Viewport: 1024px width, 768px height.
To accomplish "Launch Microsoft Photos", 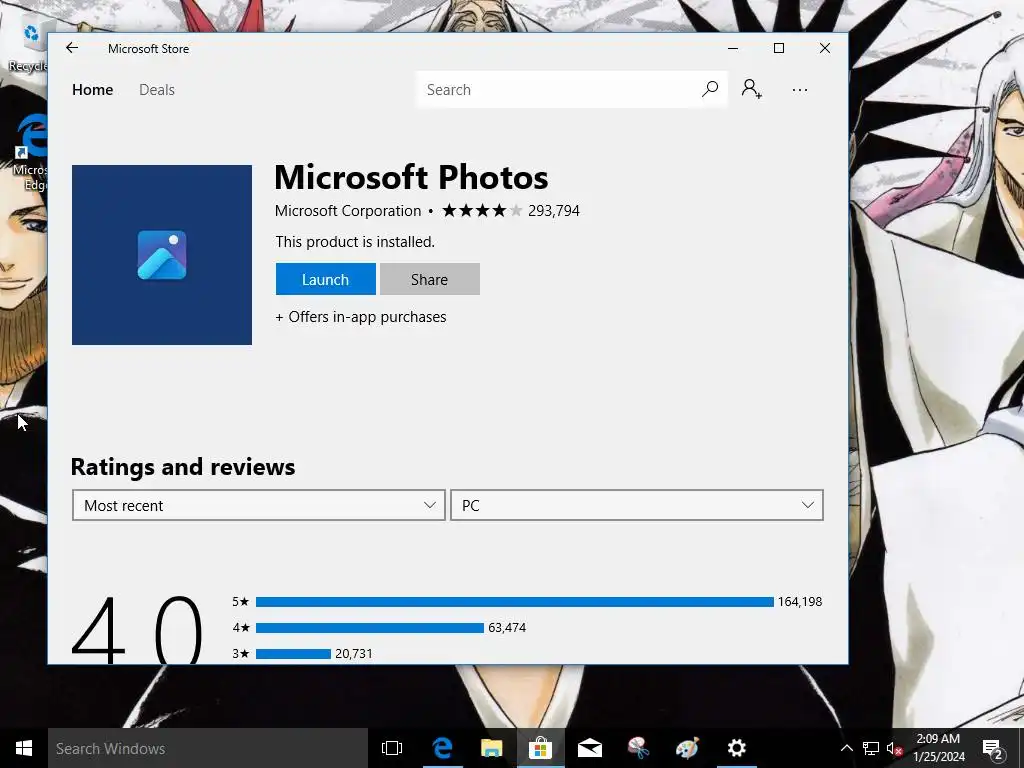I will pos(325,280).
